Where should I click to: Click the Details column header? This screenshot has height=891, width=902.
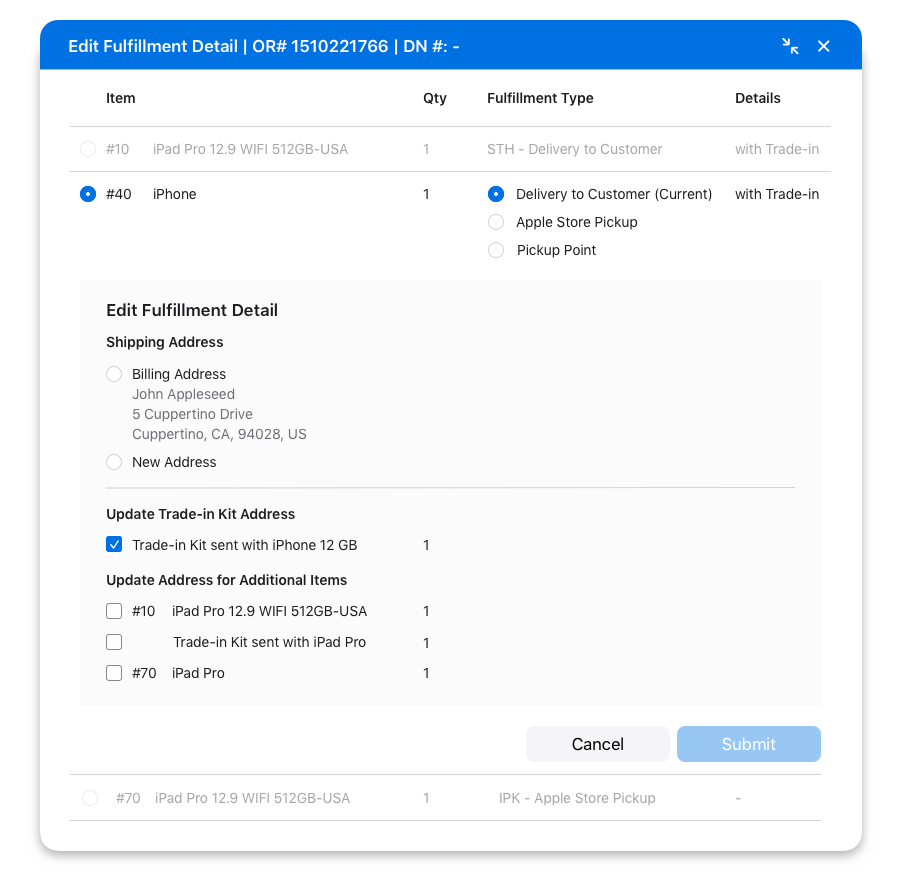point(758,98)
